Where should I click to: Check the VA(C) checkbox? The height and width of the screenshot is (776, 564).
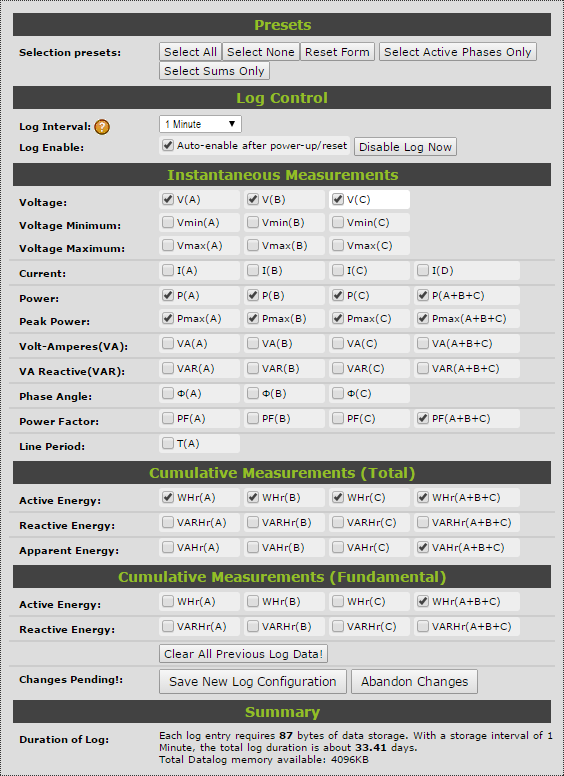pyautogui.click(x=338, y=343)
